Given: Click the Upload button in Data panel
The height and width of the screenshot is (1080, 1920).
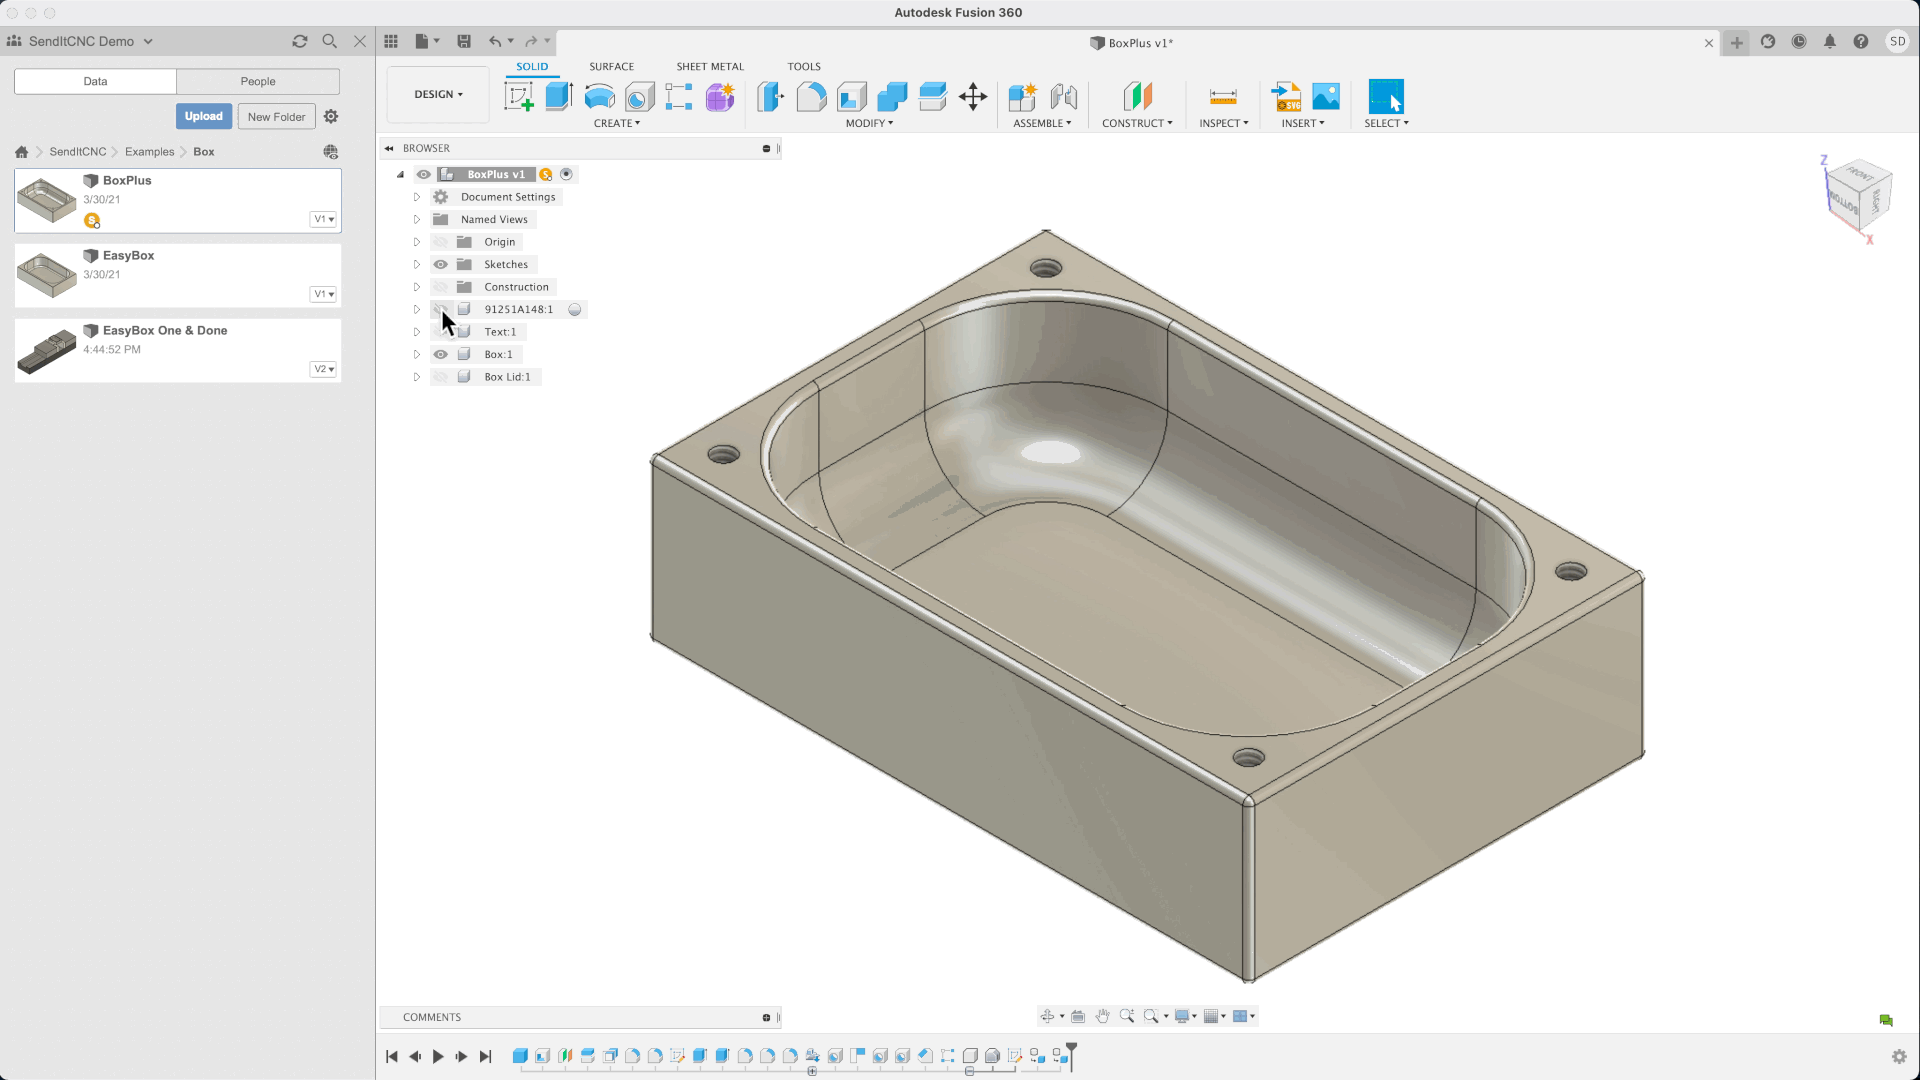Looking at the screenshot, I should click(x=203, y=116).
